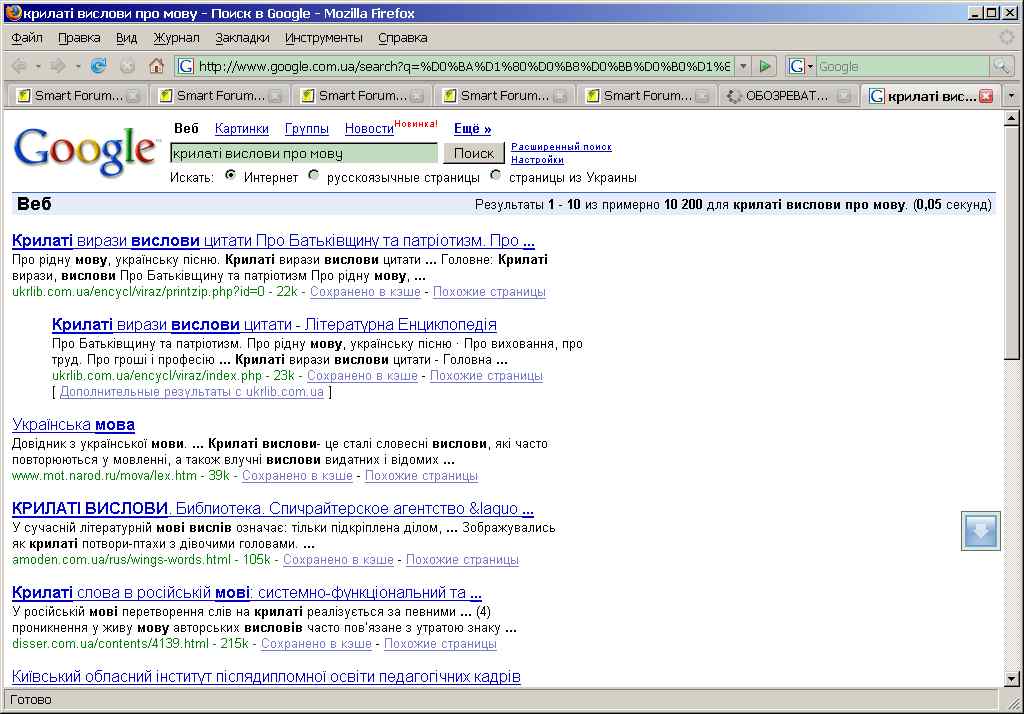
Task: Close the ОБОЗРЕВАТ... tab
Action: pos(844,96)
